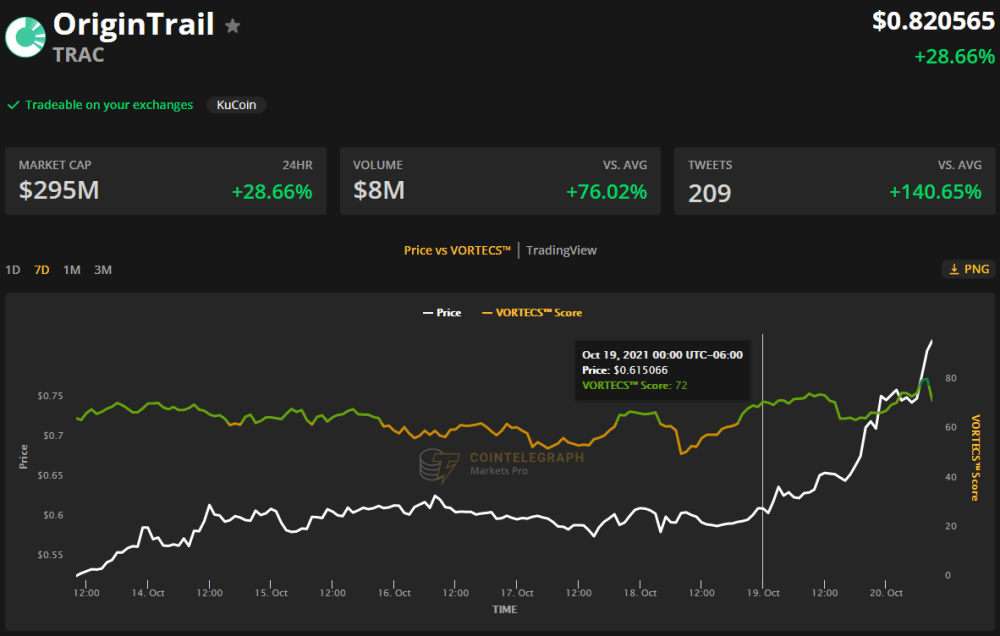Viewport: 1000px width, 636px height.
Task: Click the +140.65% tweets vs. avg value
Action: (935, 191)
